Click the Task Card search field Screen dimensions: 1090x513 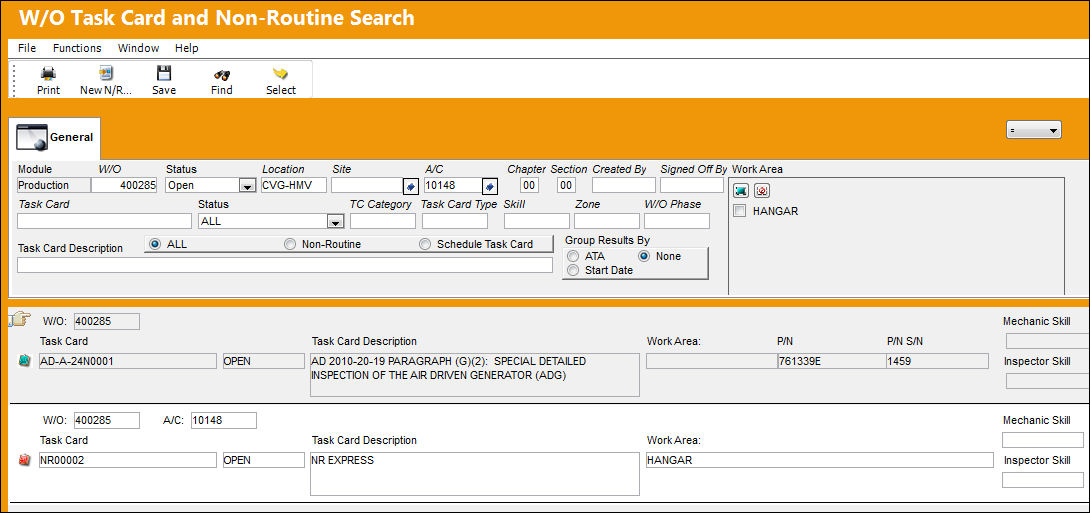tap(104, 221)
